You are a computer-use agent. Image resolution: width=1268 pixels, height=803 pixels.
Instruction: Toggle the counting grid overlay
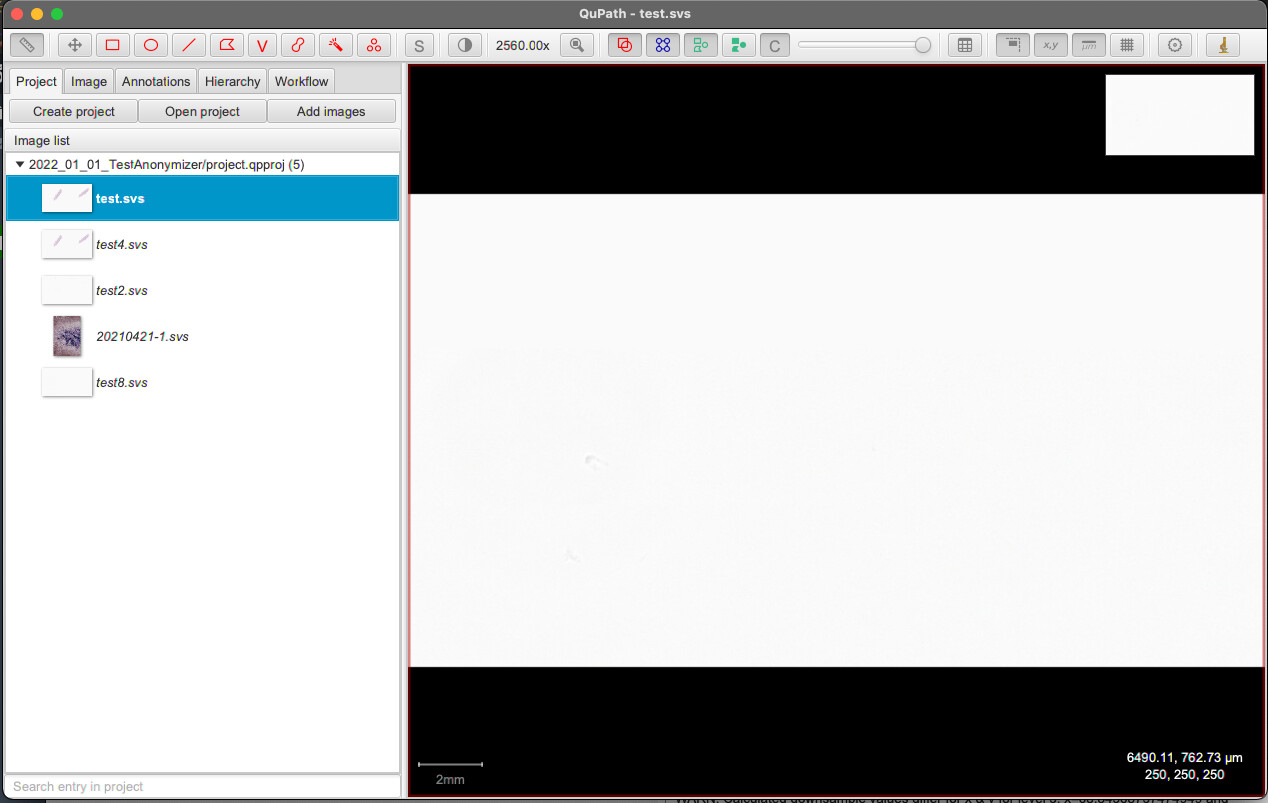[1127, 44]
